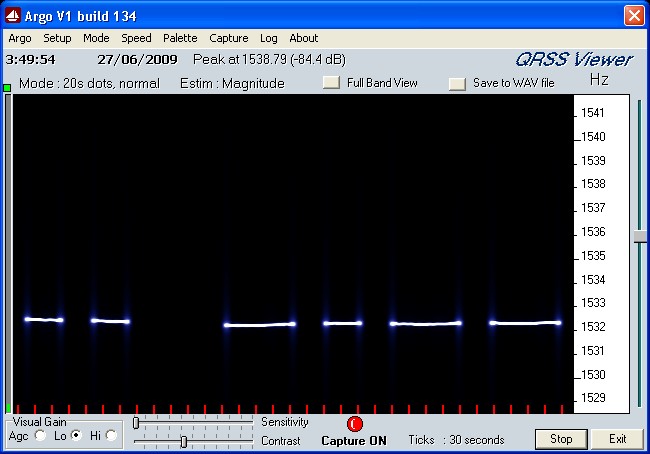Screen dimensions: 650x454
Task: Toggle the Full Band View checkbox
Action: tap(331, 83)
